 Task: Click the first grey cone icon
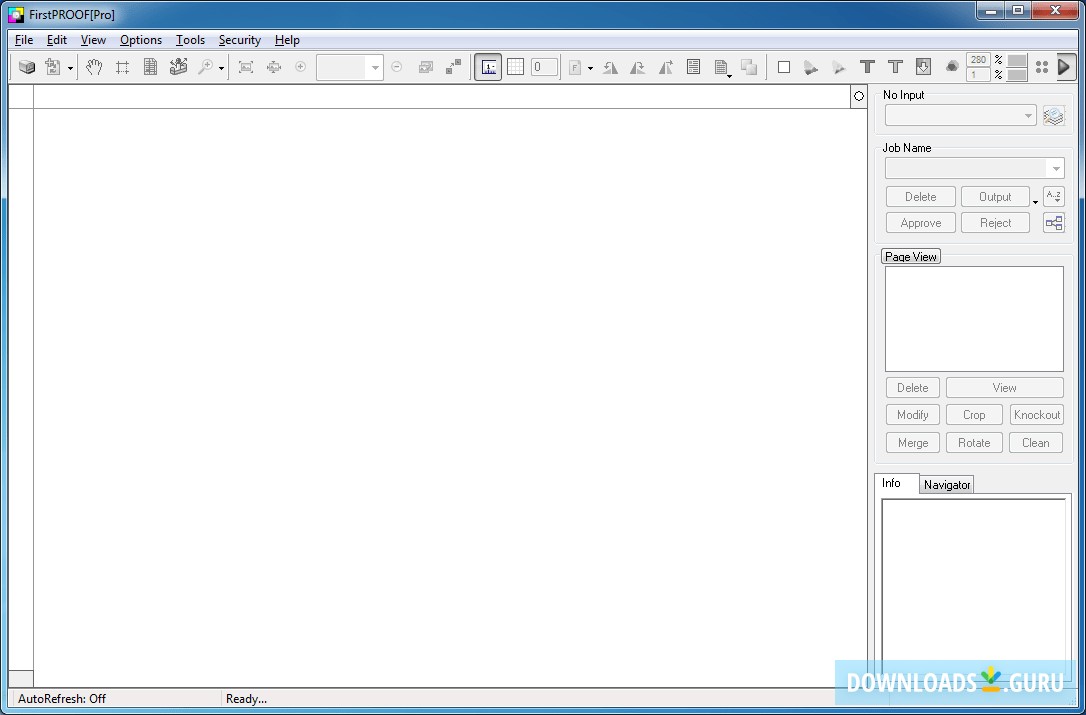click(810, 67)
